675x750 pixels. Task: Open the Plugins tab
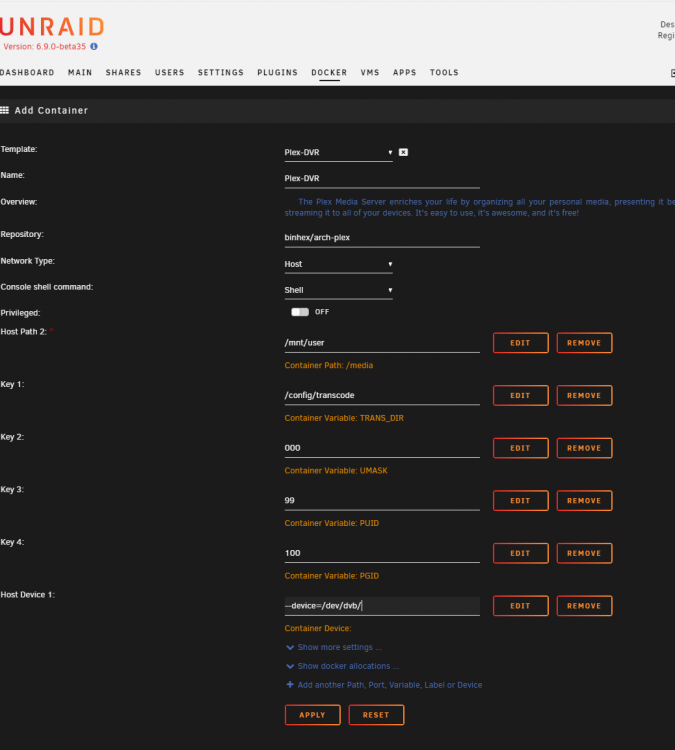[277, 73]
